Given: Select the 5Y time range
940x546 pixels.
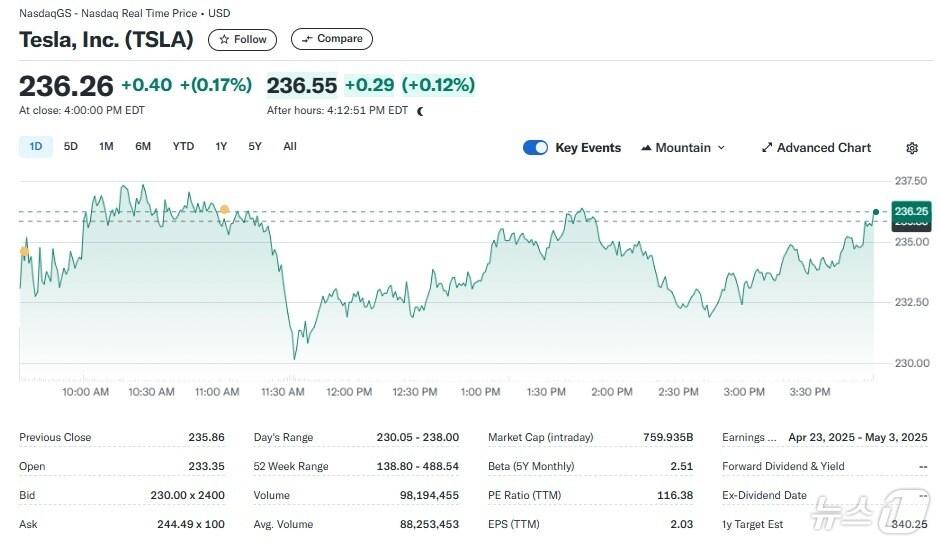Looking at the screenshot, I should (x=255, y=147).
